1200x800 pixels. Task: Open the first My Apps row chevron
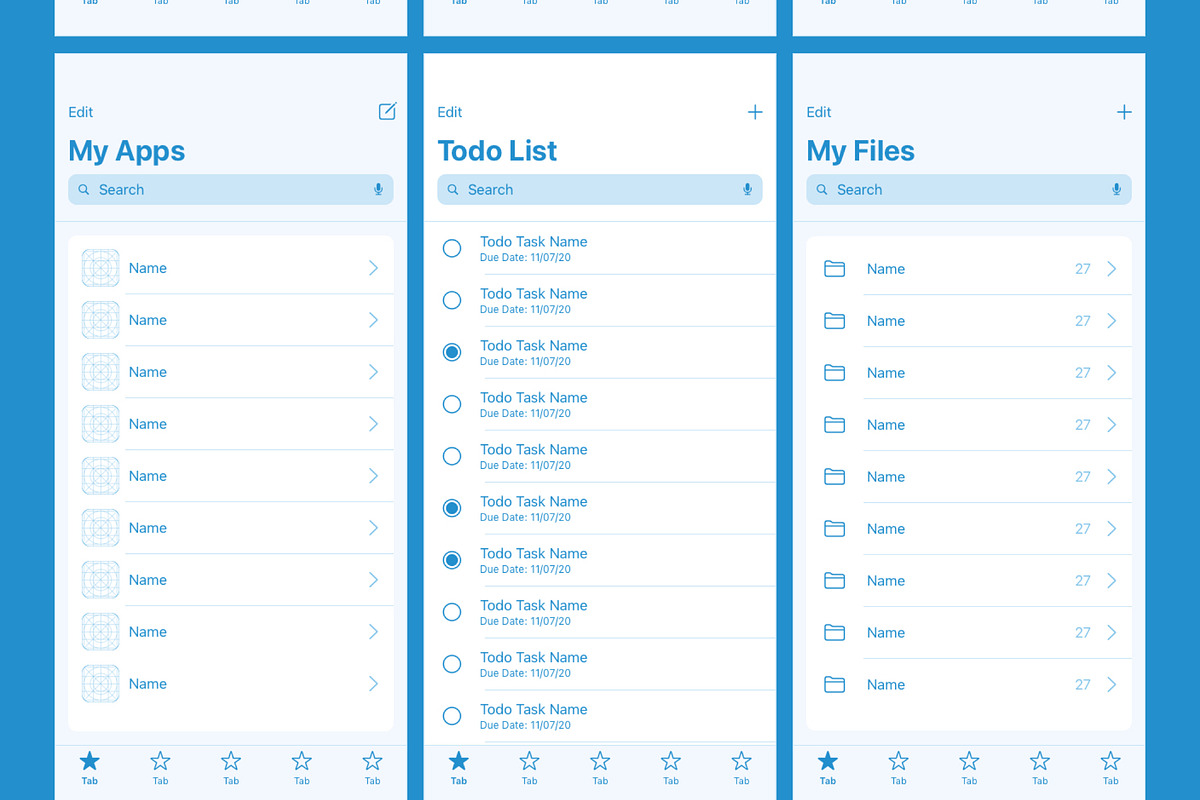point(374,268)
